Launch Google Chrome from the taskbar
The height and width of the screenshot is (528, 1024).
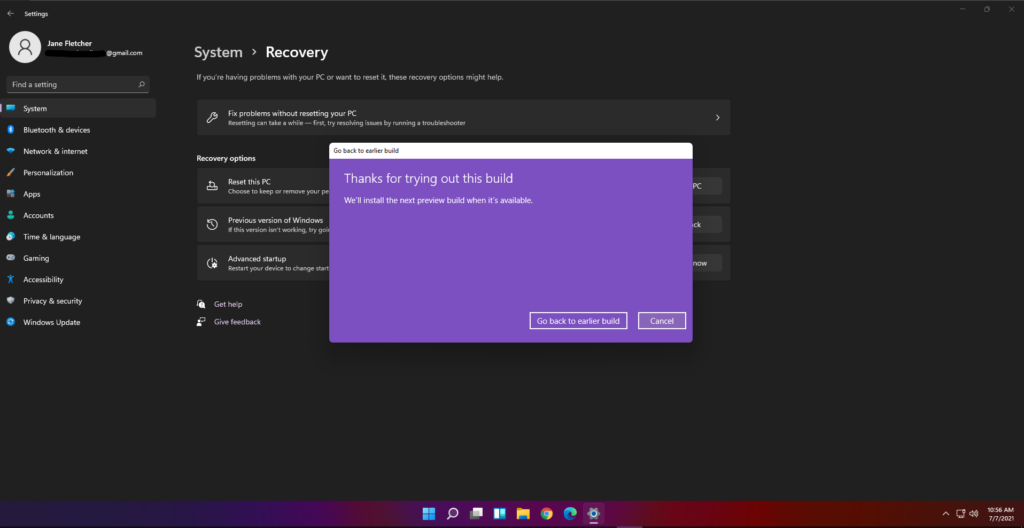(x=546, y=513)
